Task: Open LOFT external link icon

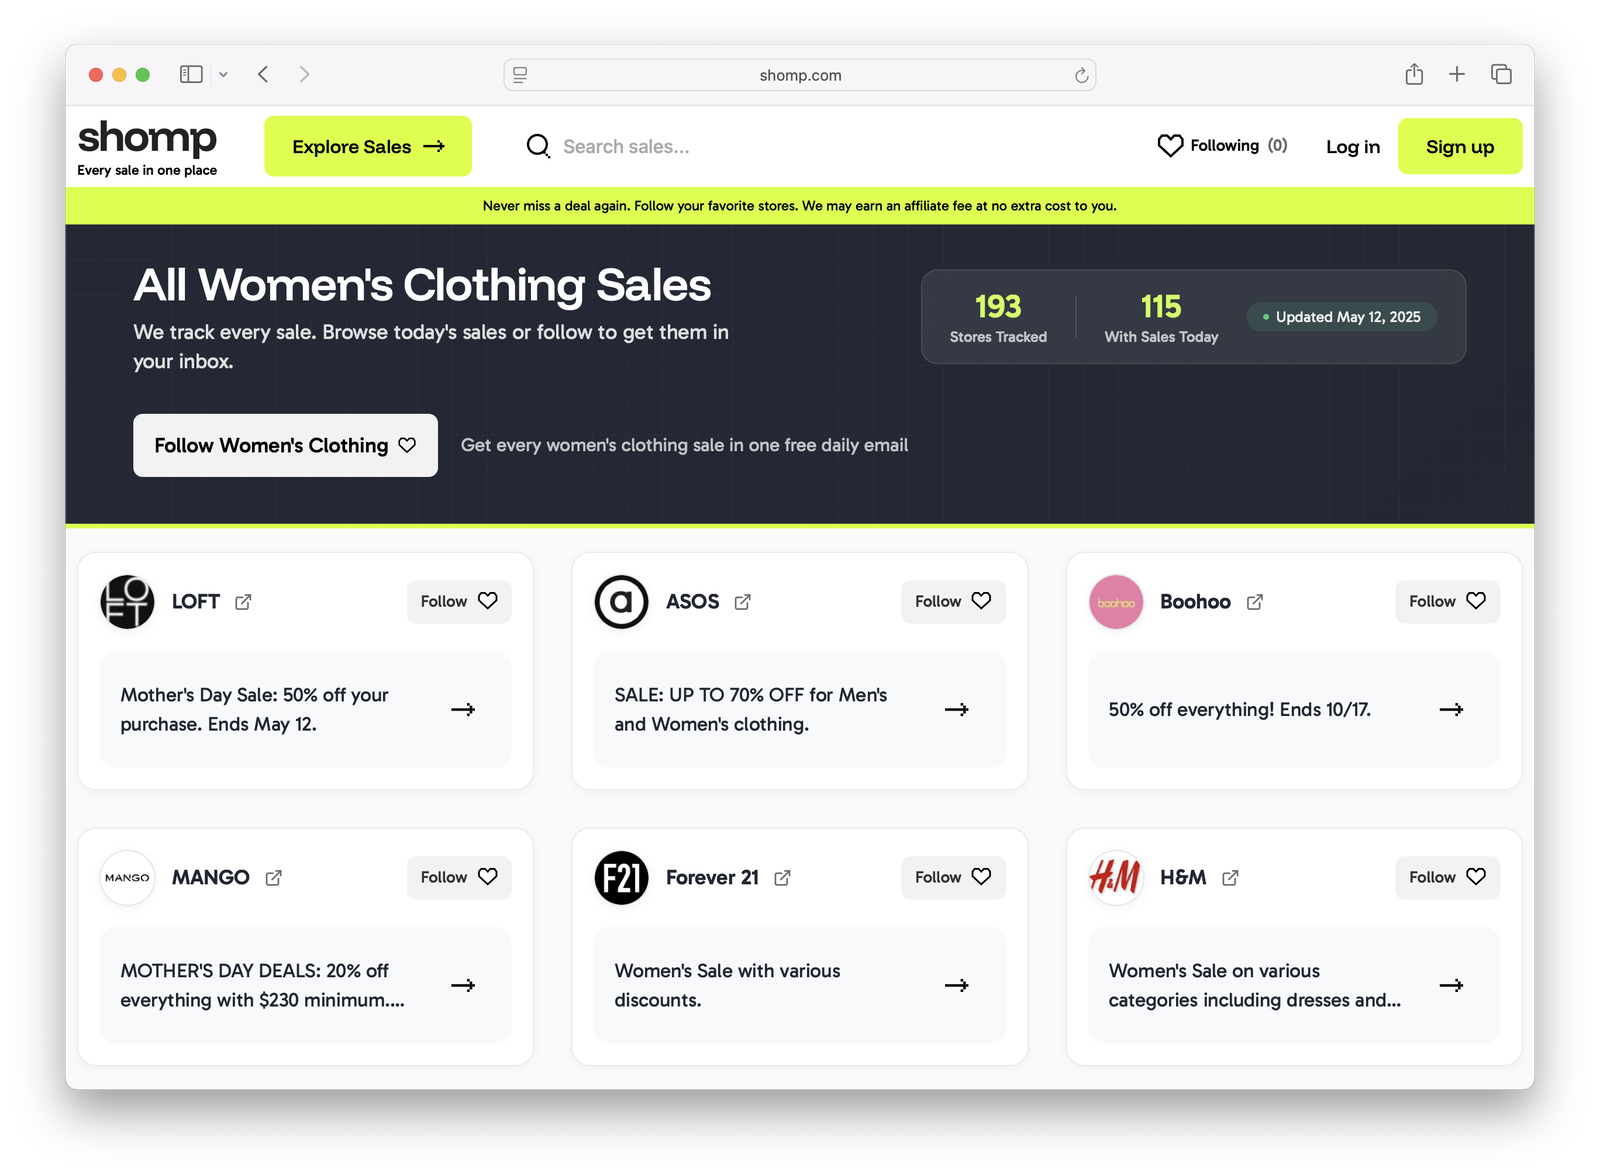Action: 243,602
